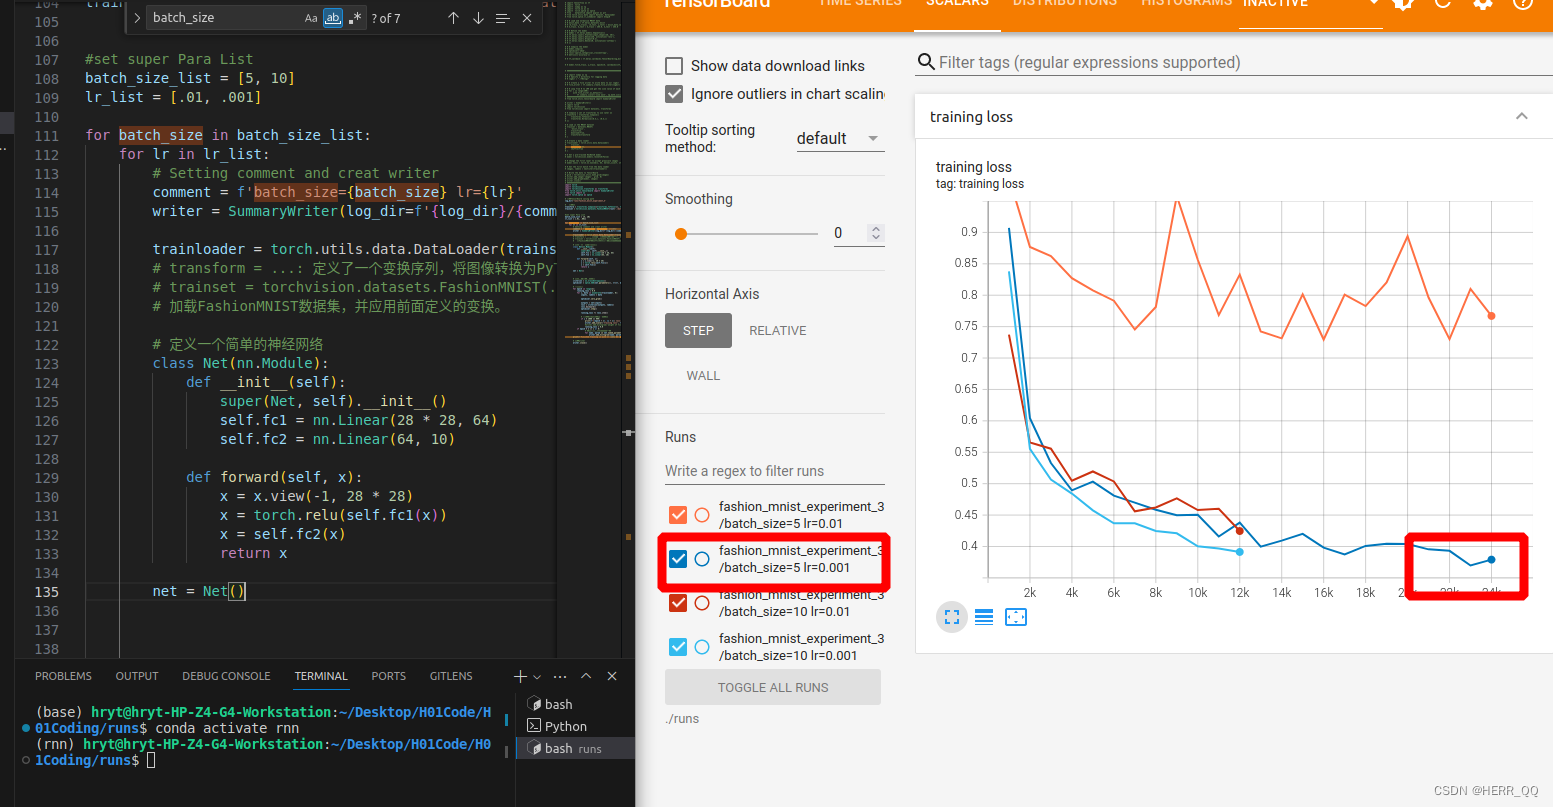
Task: Click TOGGLE ALL RUNS button
Action: pyautogui.click(x=773, y=688)
